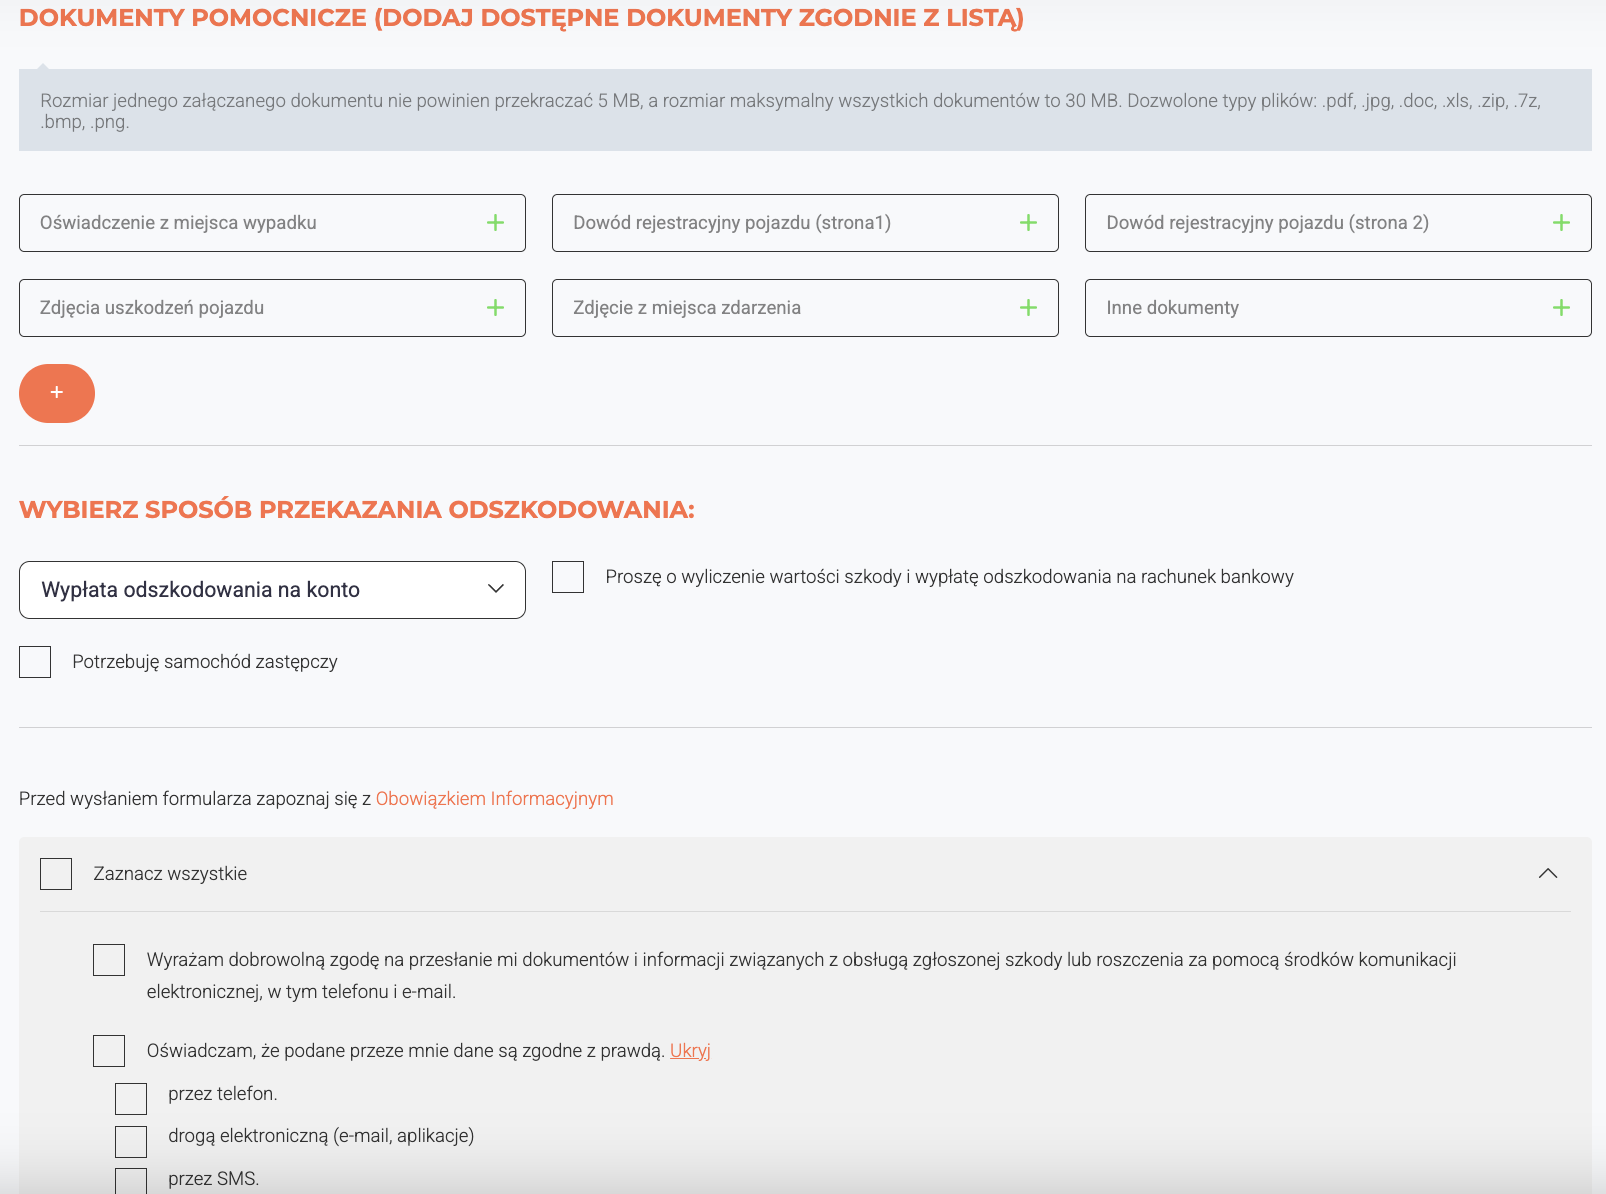The width and height of the screenshot is (1606, 1194).
Task: Check Oświadczam, że podane dane są zgodne checkbox
Action: point(109,1051)
